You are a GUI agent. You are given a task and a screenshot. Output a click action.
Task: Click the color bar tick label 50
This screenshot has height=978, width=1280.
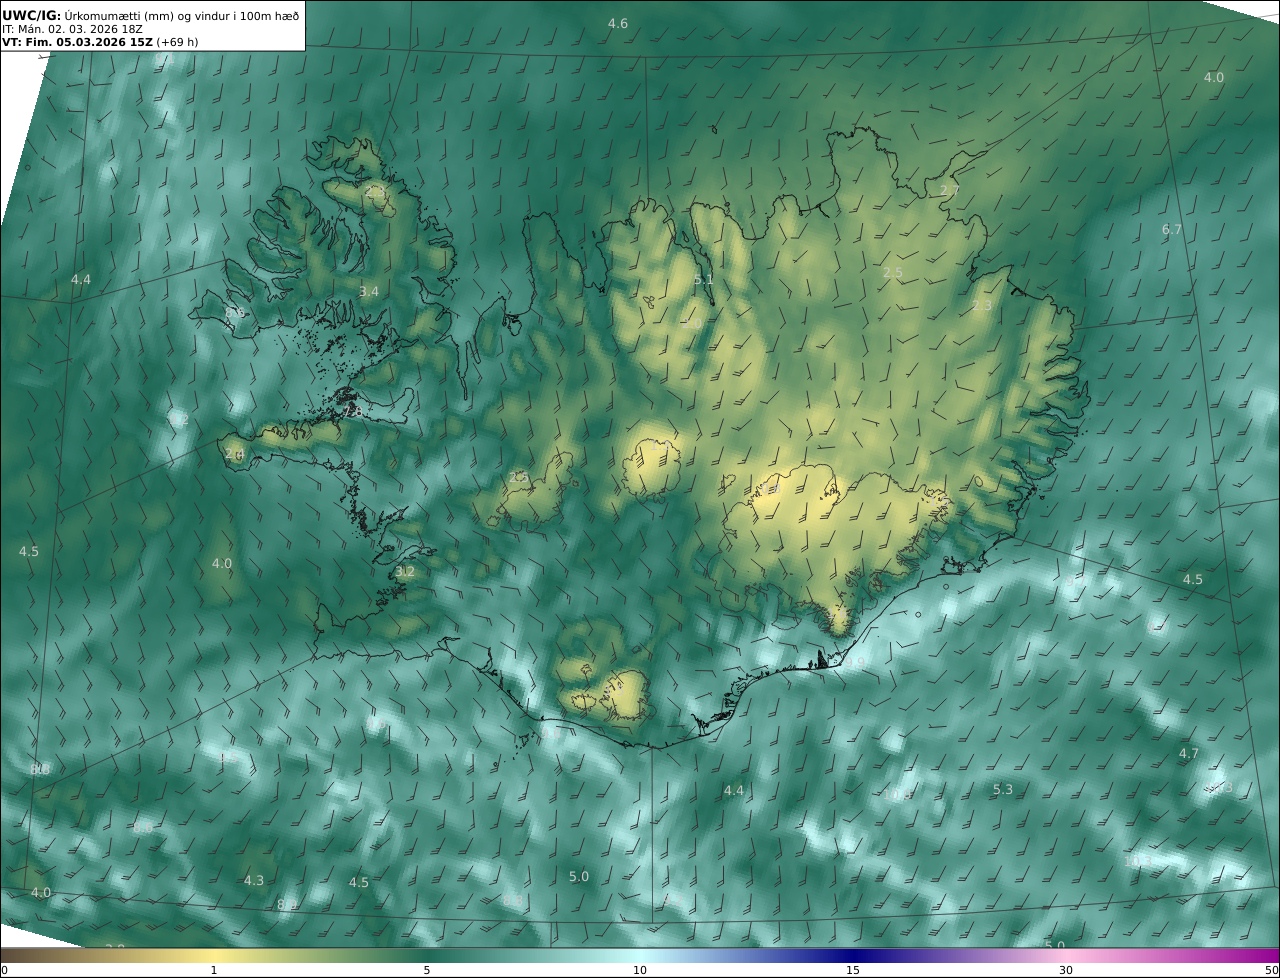coord(1272,970)
